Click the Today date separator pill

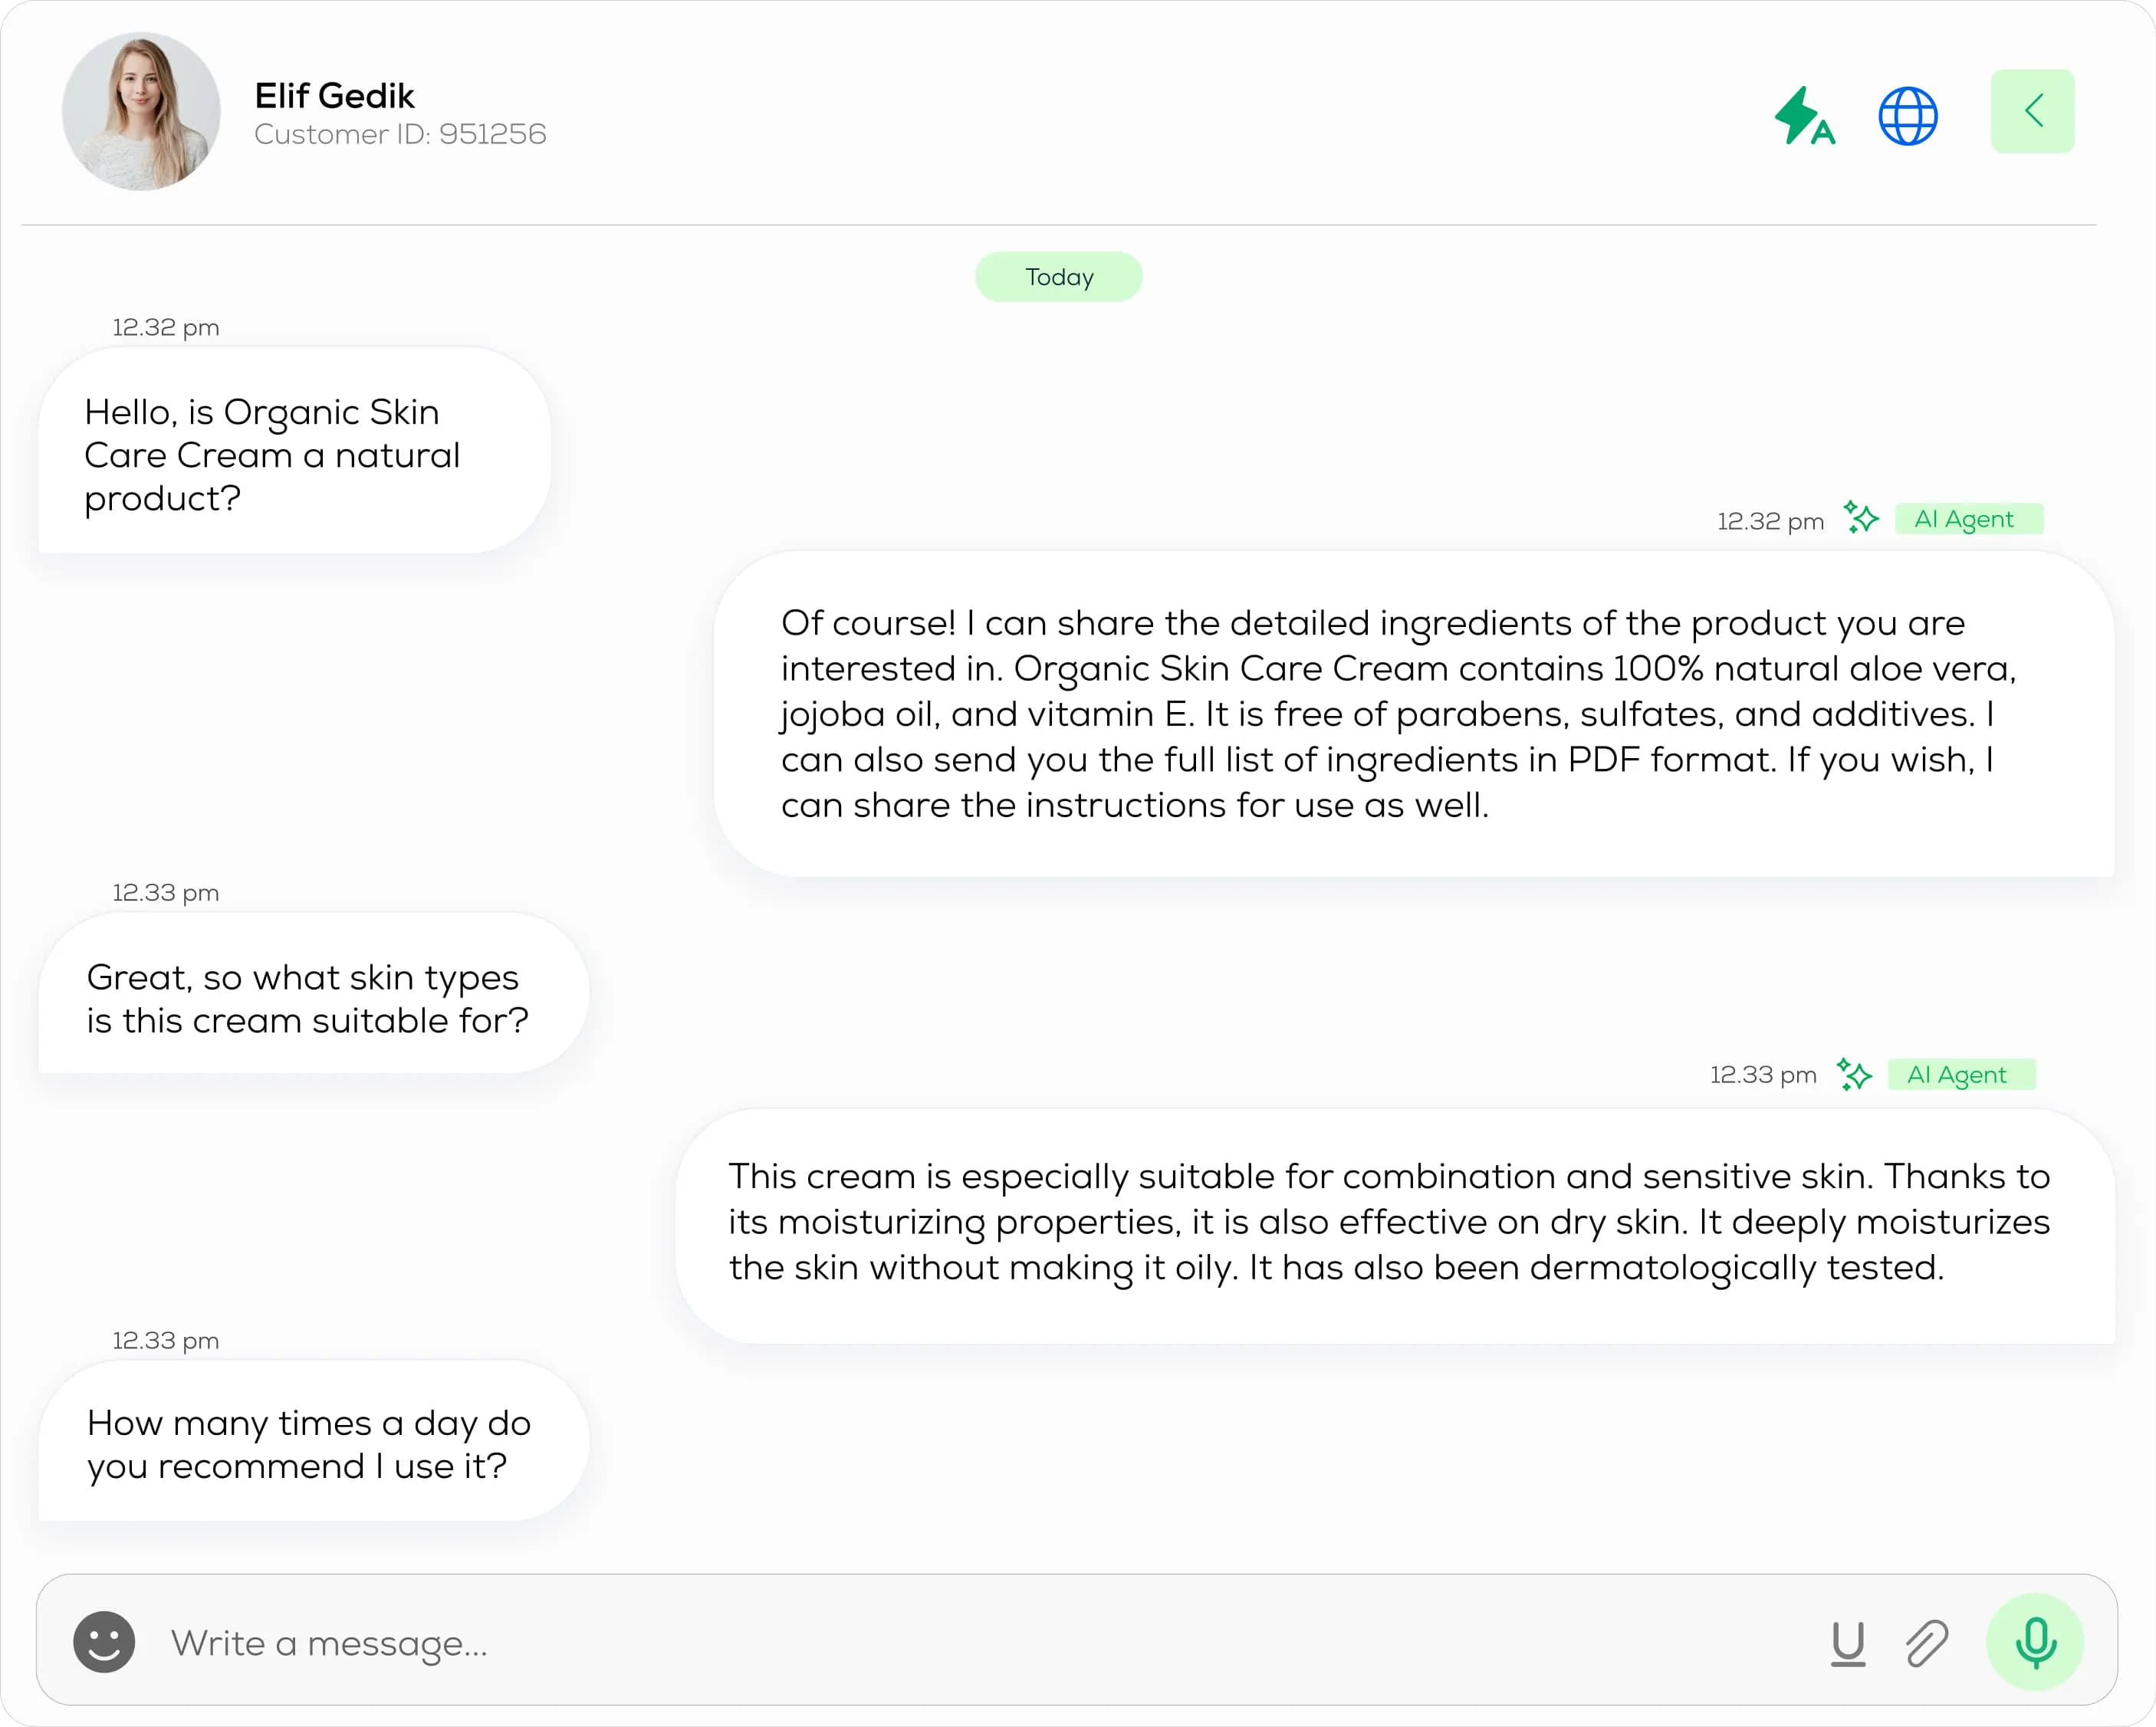(1058, 276)
